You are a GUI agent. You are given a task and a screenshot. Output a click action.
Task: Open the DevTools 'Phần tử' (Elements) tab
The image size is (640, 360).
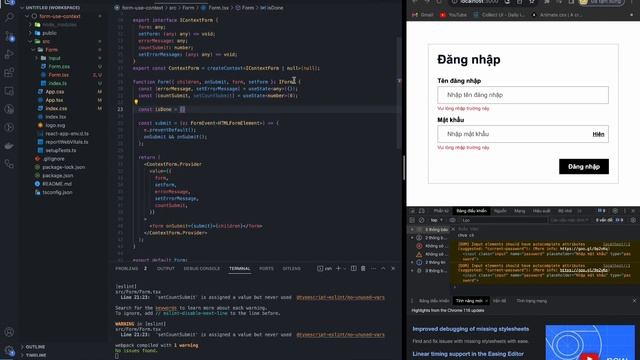pyautogui.click(x=441, y=211)
